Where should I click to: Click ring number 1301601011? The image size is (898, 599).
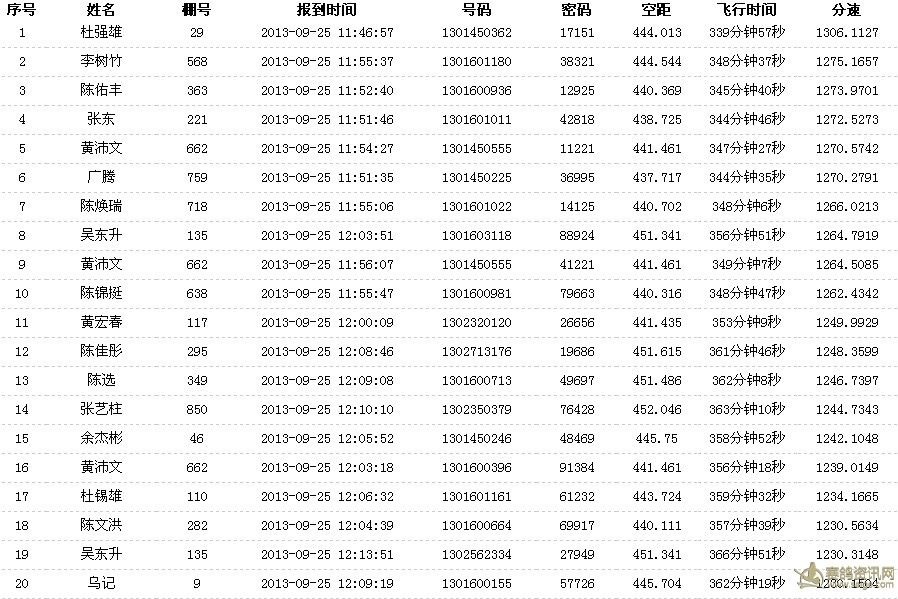coord(476,120)
